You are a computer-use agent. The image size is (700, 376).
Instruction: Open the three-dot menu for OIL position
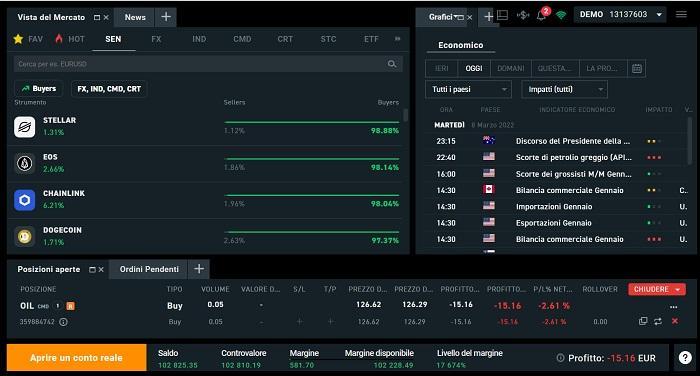674,307
